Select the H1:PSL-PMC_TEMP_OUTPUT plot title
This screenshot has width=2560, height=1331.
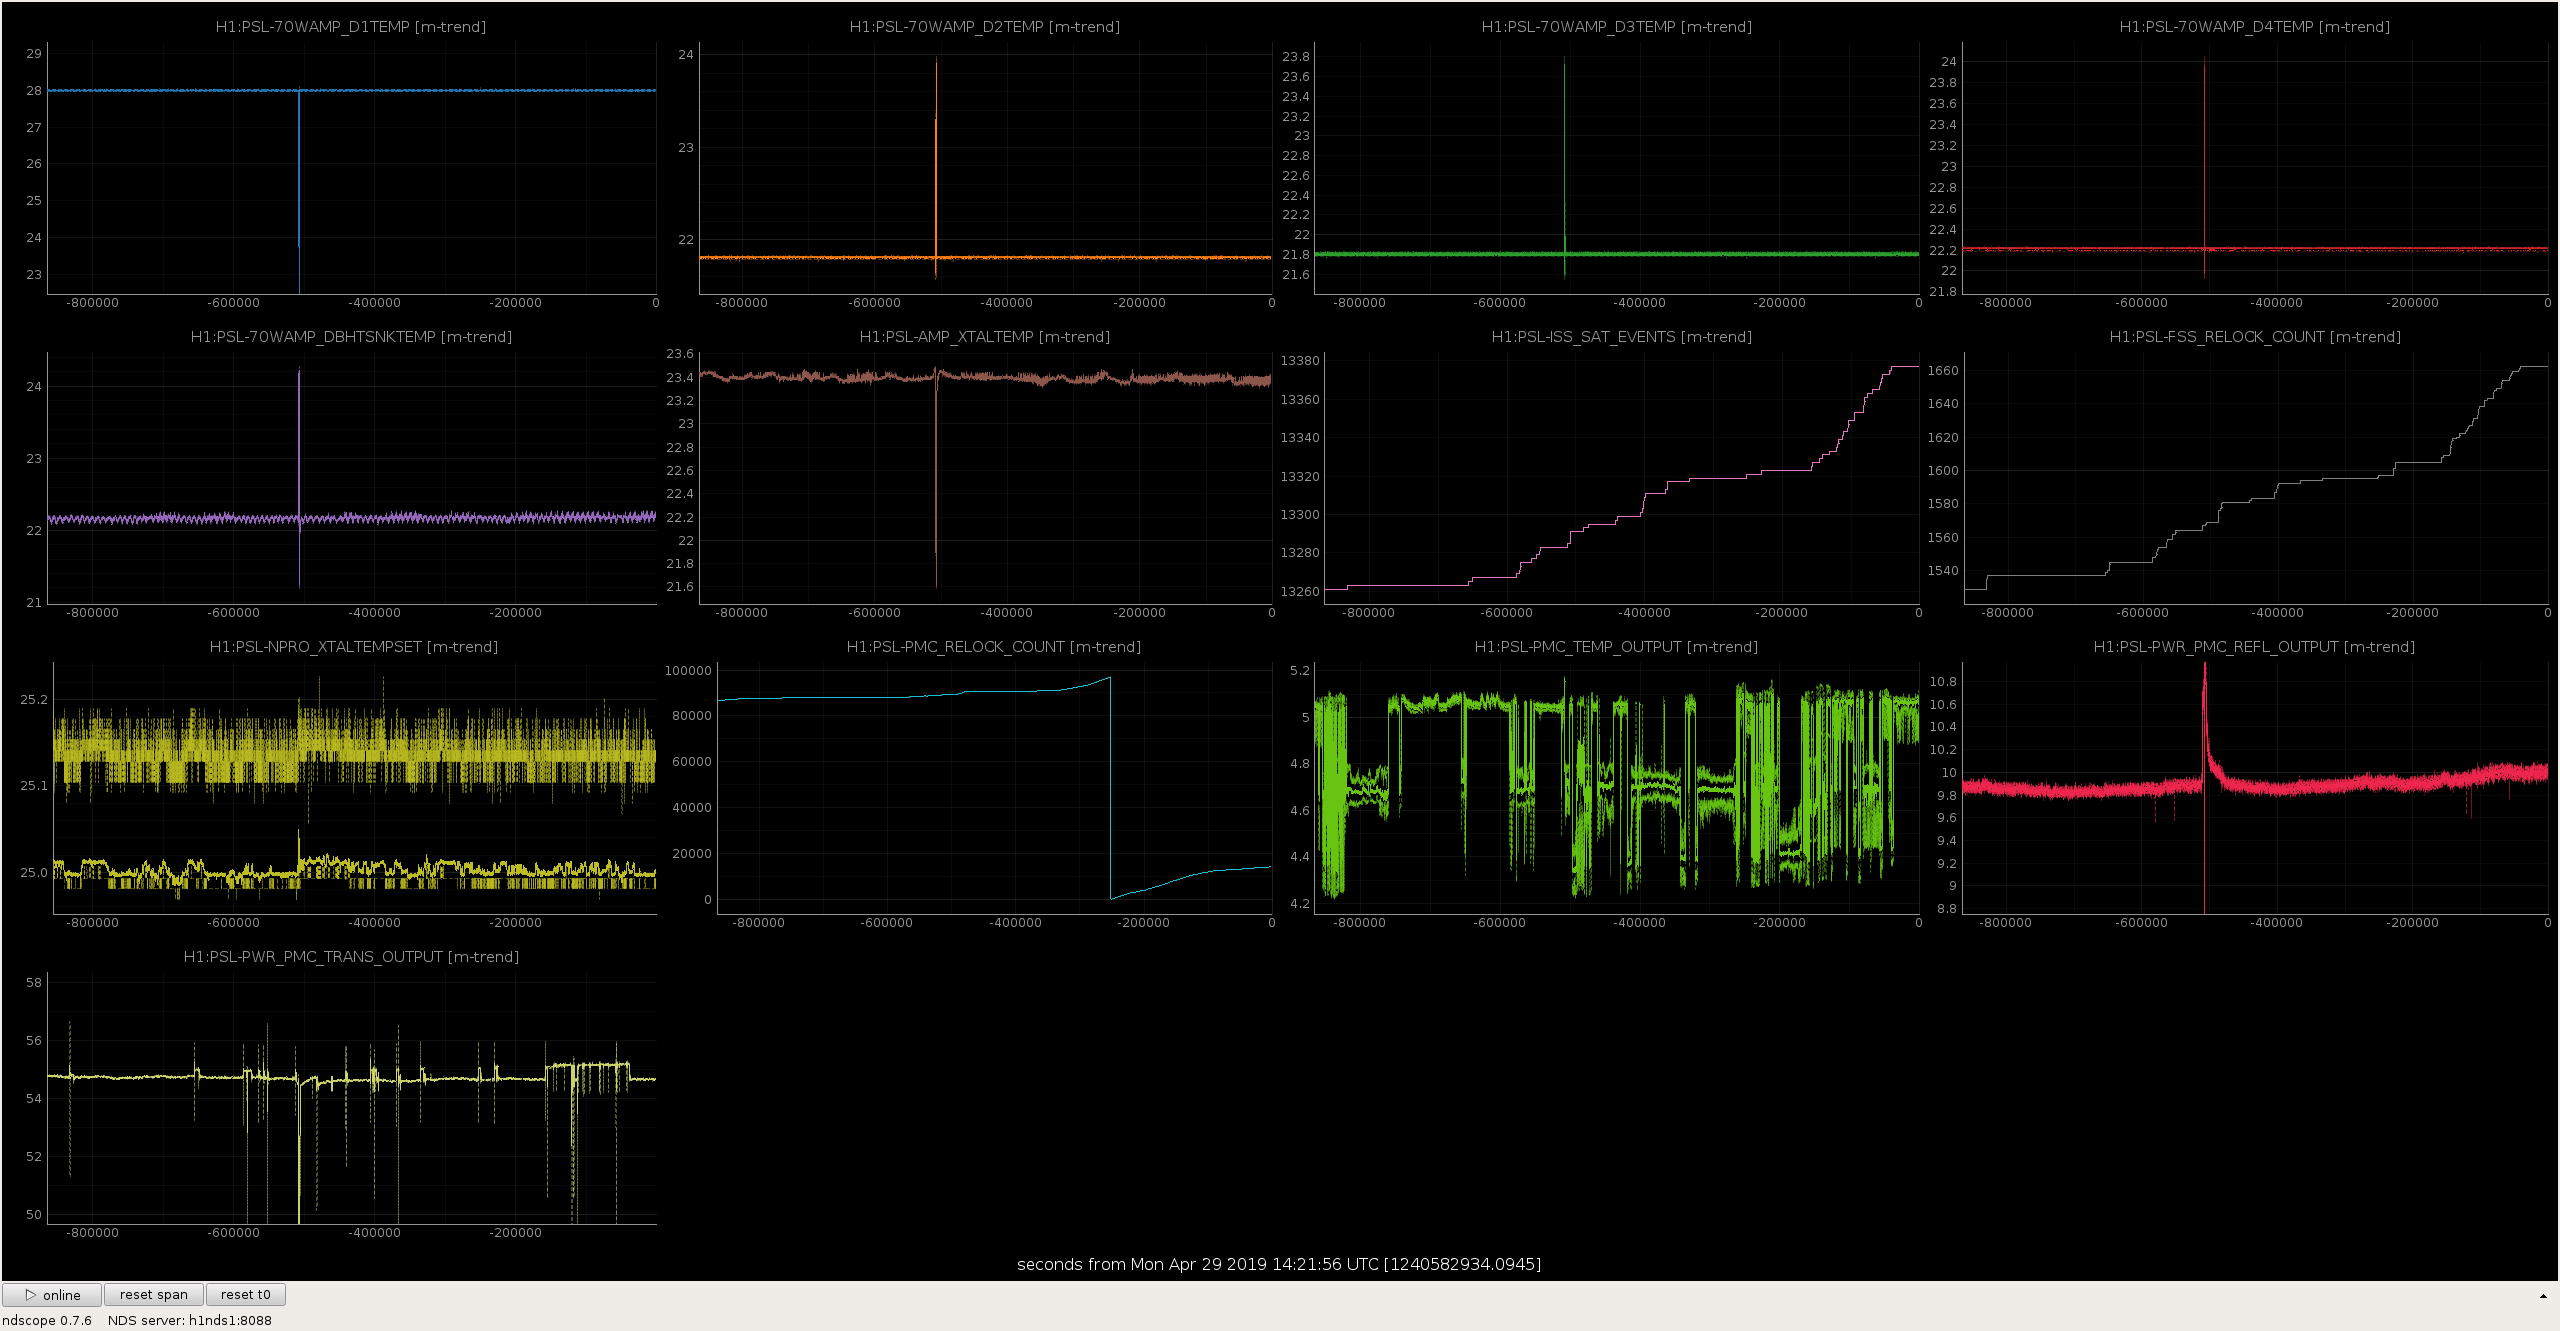(x=1616, y=647)
